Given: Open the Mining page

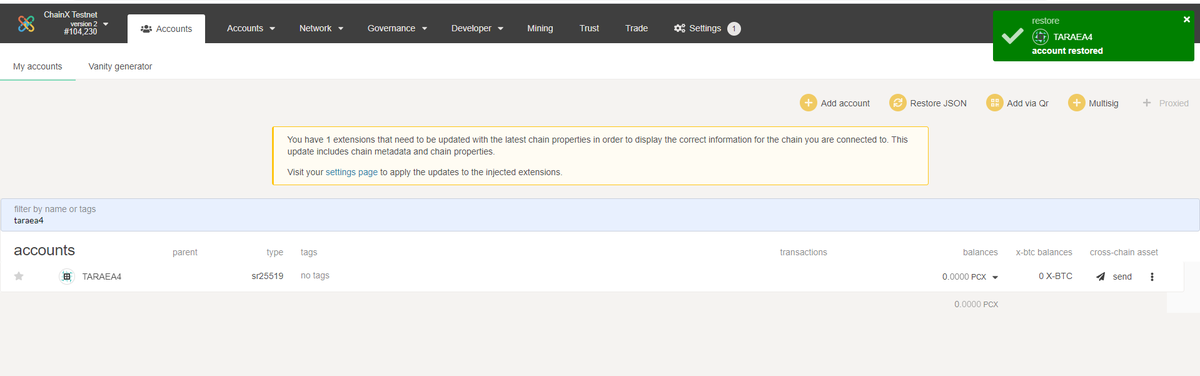Looking at the screenshot, I should click(x=540, y=28).
